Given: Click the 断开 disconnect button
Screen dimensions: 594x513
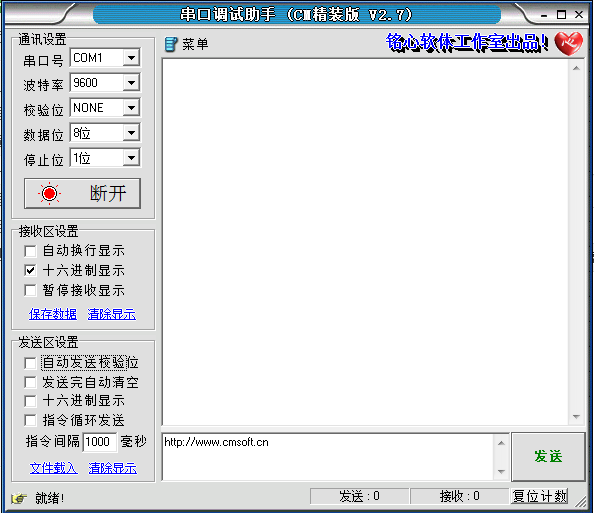Looking at the screenshot, I should (x=82, y=193).
